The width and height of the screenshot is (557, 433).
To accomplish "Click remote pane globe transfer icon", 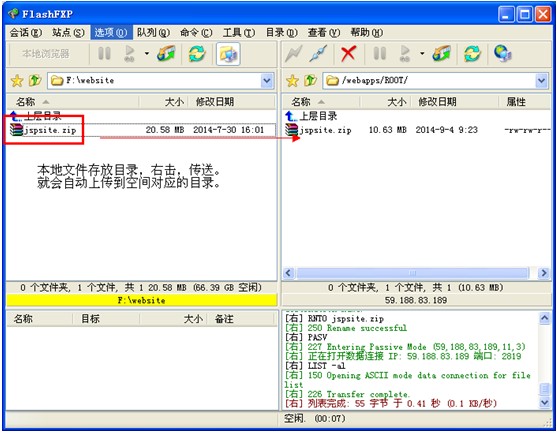I will click(442, 54).
